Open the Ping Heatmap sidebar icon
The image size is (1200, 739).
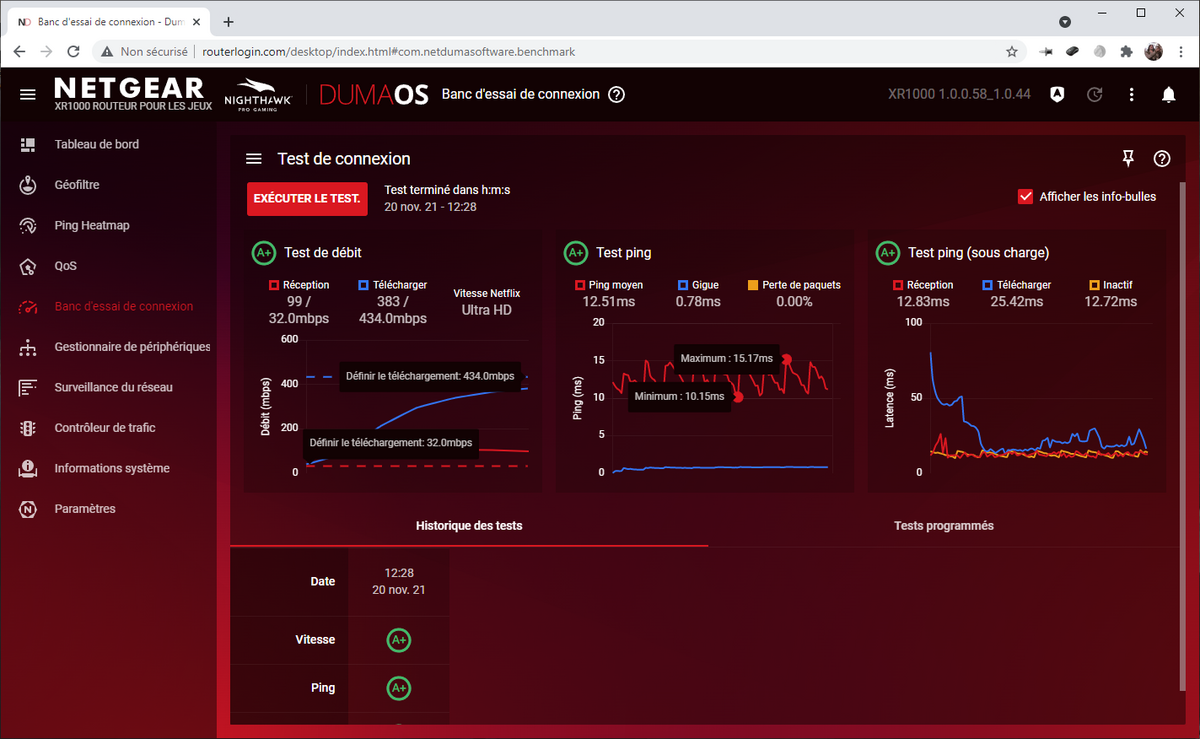click(x=28, y=226)
